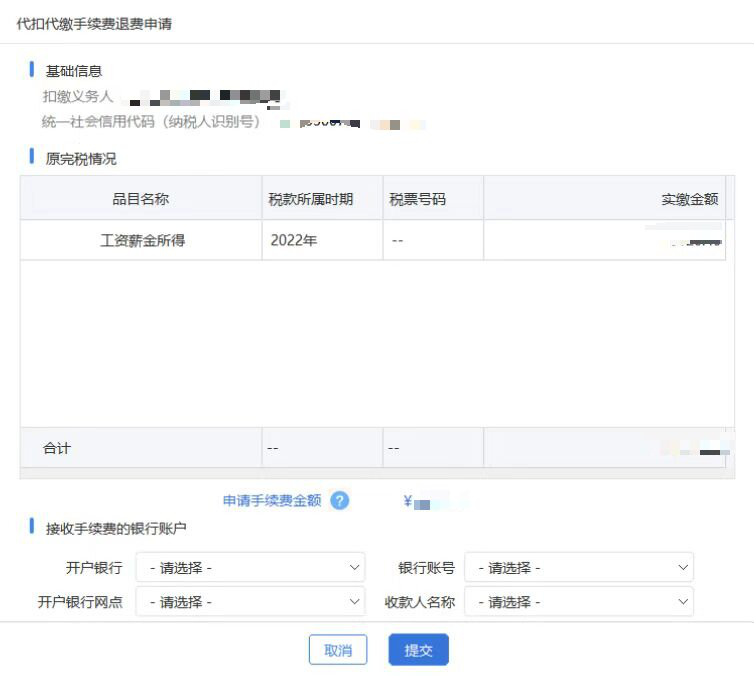Click the 税票号码 column header
This screenshot has height=676, width=754.
pyautogui.click(x=433, y=199)
